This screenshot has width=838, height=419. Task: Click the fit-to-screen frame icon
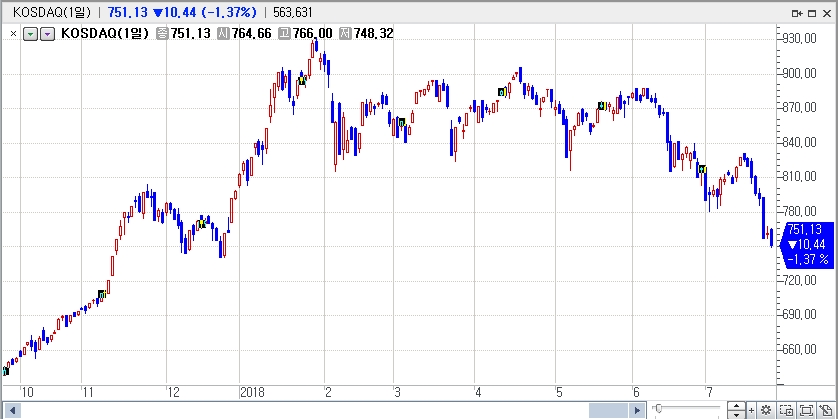(806, 410)
